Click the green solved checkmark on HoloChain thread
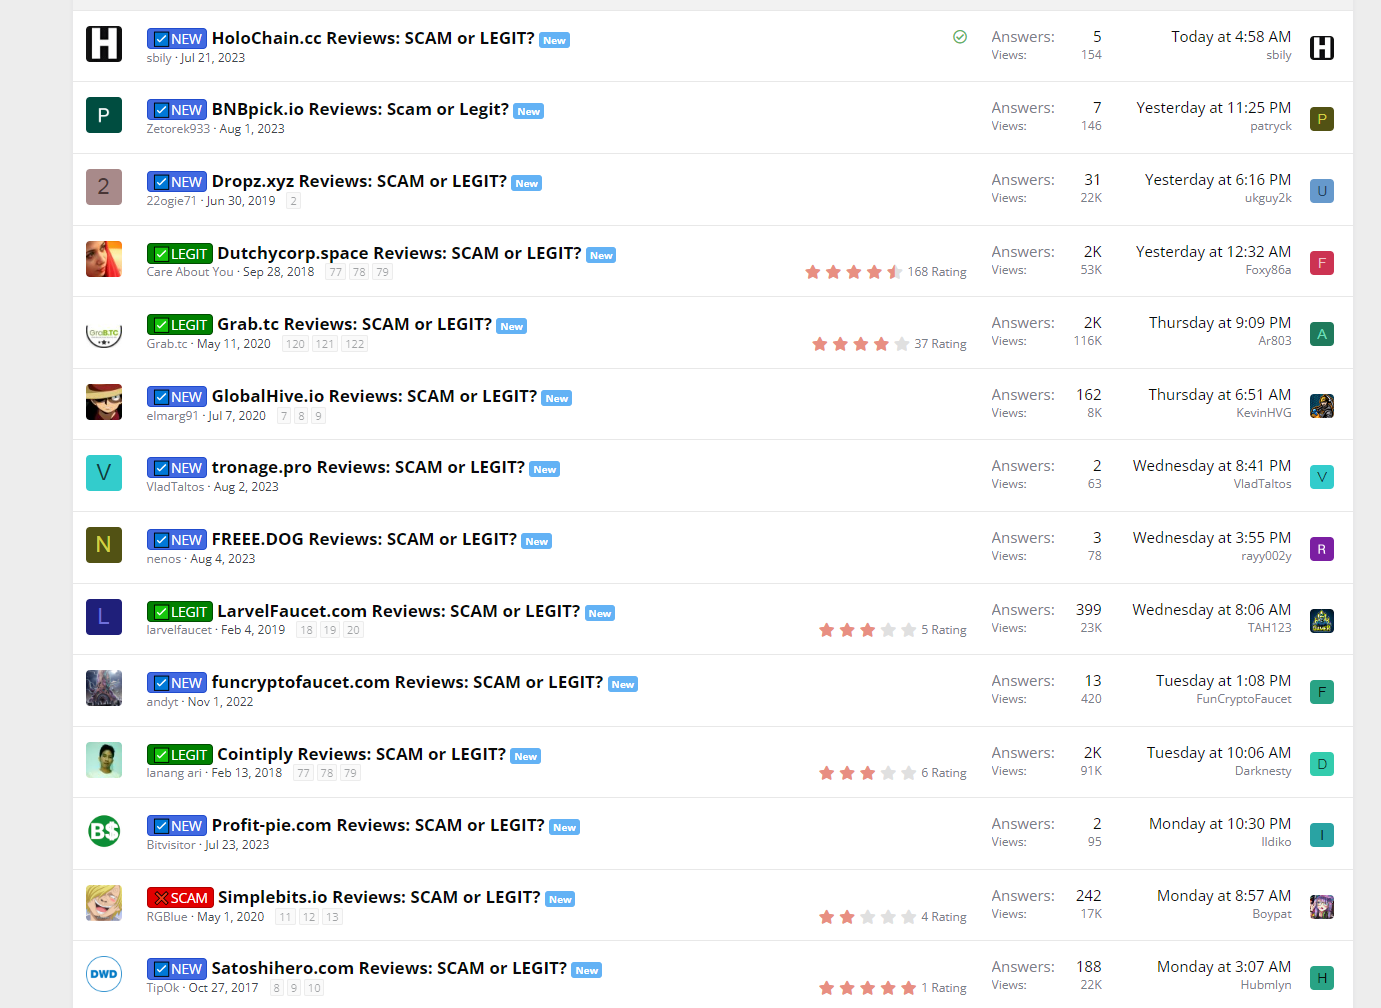Viewport: 1381px width, 1008px height. click(x=960, y=37)
